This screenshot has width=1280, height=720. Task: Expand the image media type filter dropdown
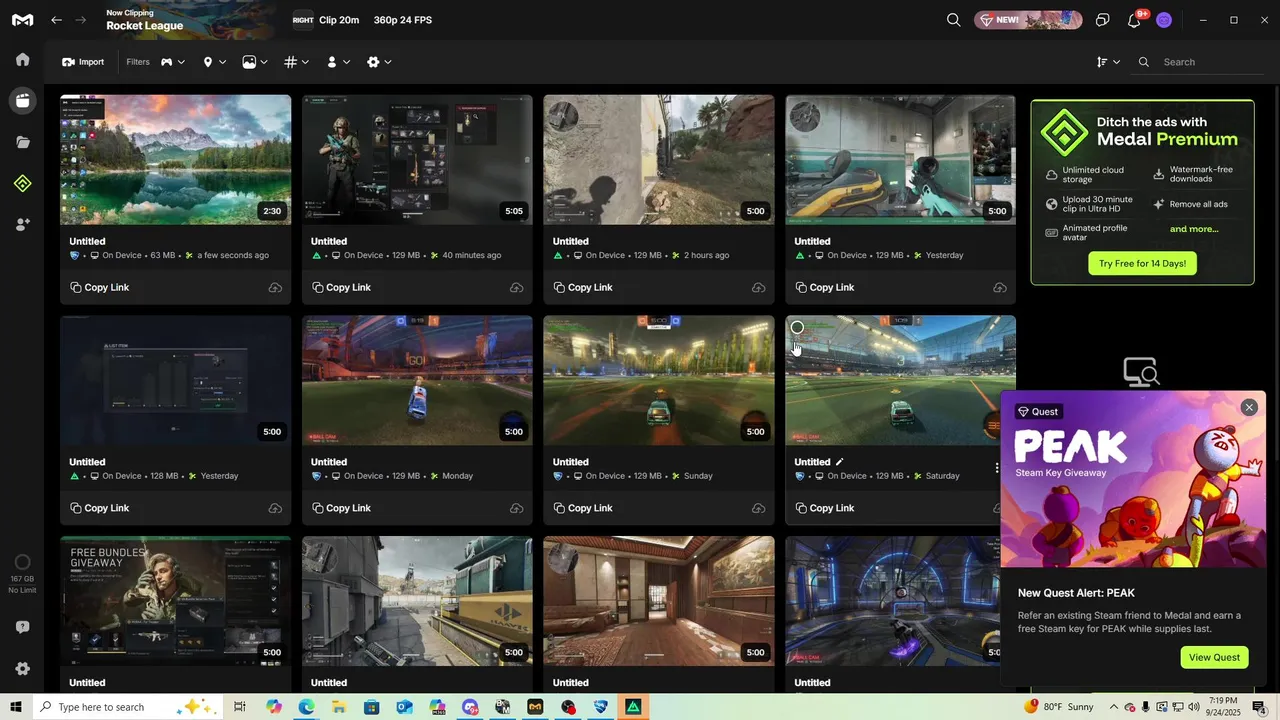point(255,62)
